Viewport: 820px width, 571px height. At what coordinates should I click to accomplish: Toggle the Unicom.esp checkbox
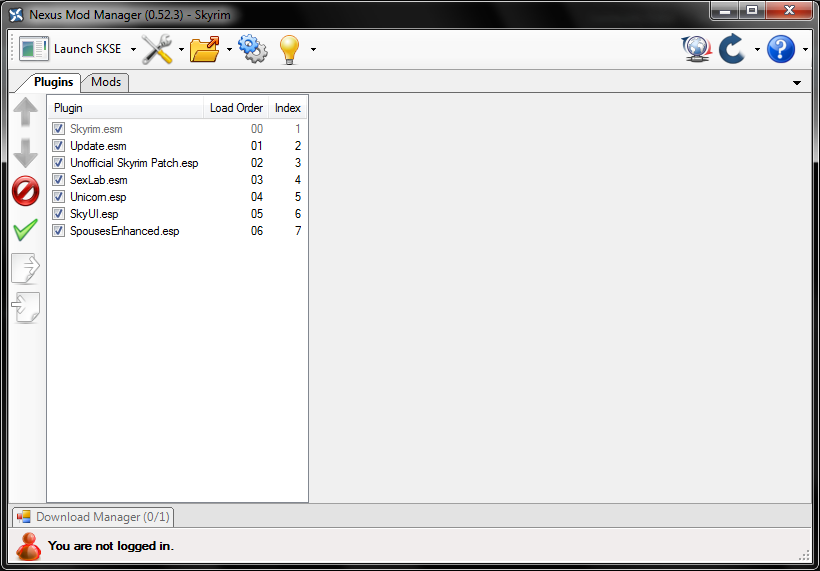[58, 197]
